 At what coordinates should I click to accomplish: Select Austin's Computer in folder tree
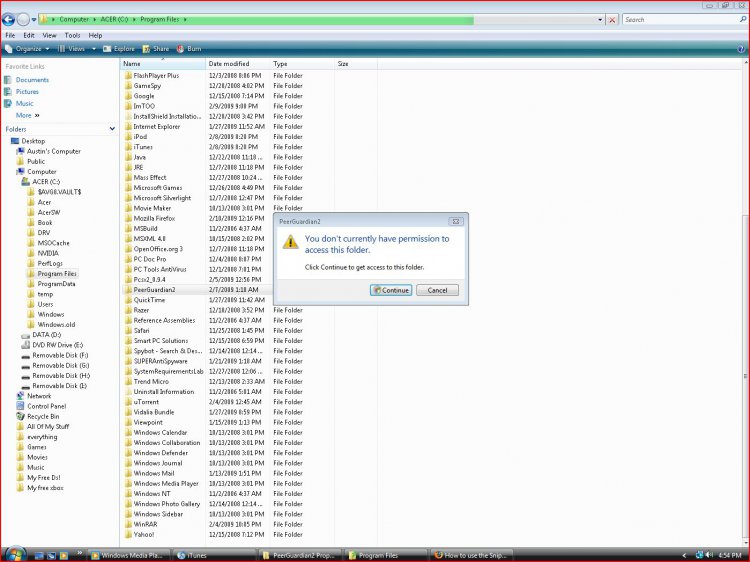coord(54,151)
